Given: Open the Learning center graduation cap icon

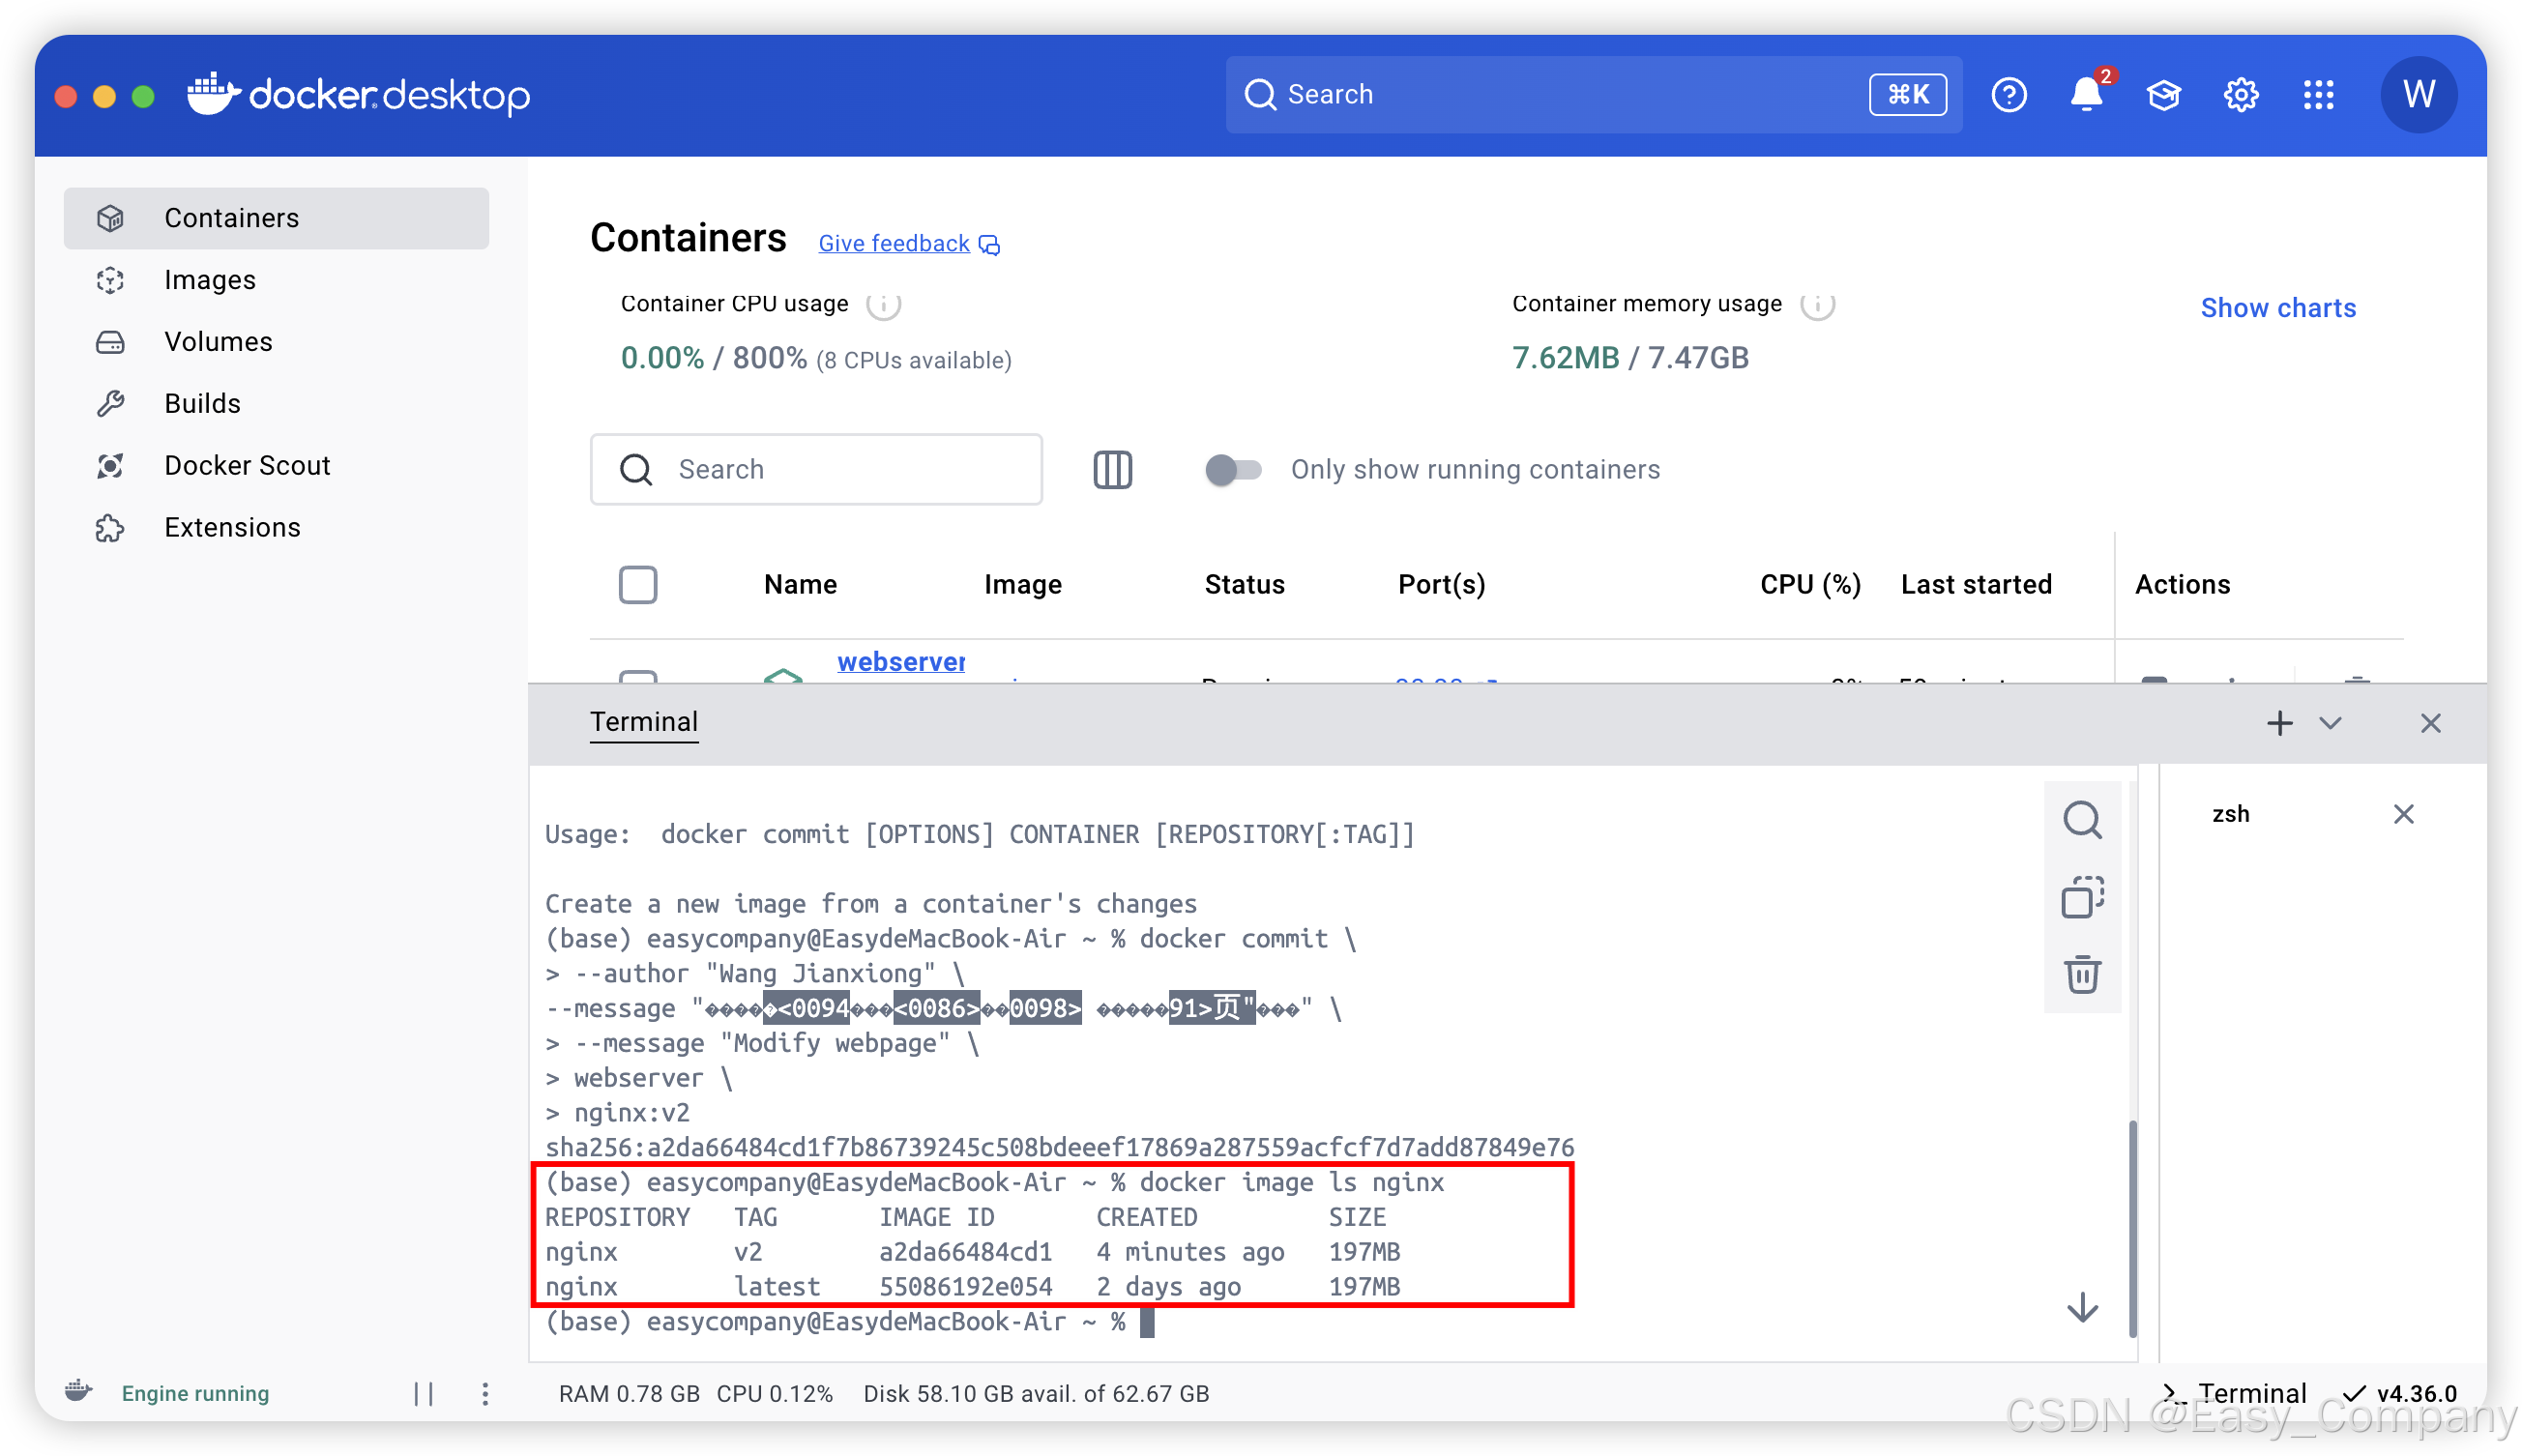Looking at the screenshot, I should pos(2163,95).
